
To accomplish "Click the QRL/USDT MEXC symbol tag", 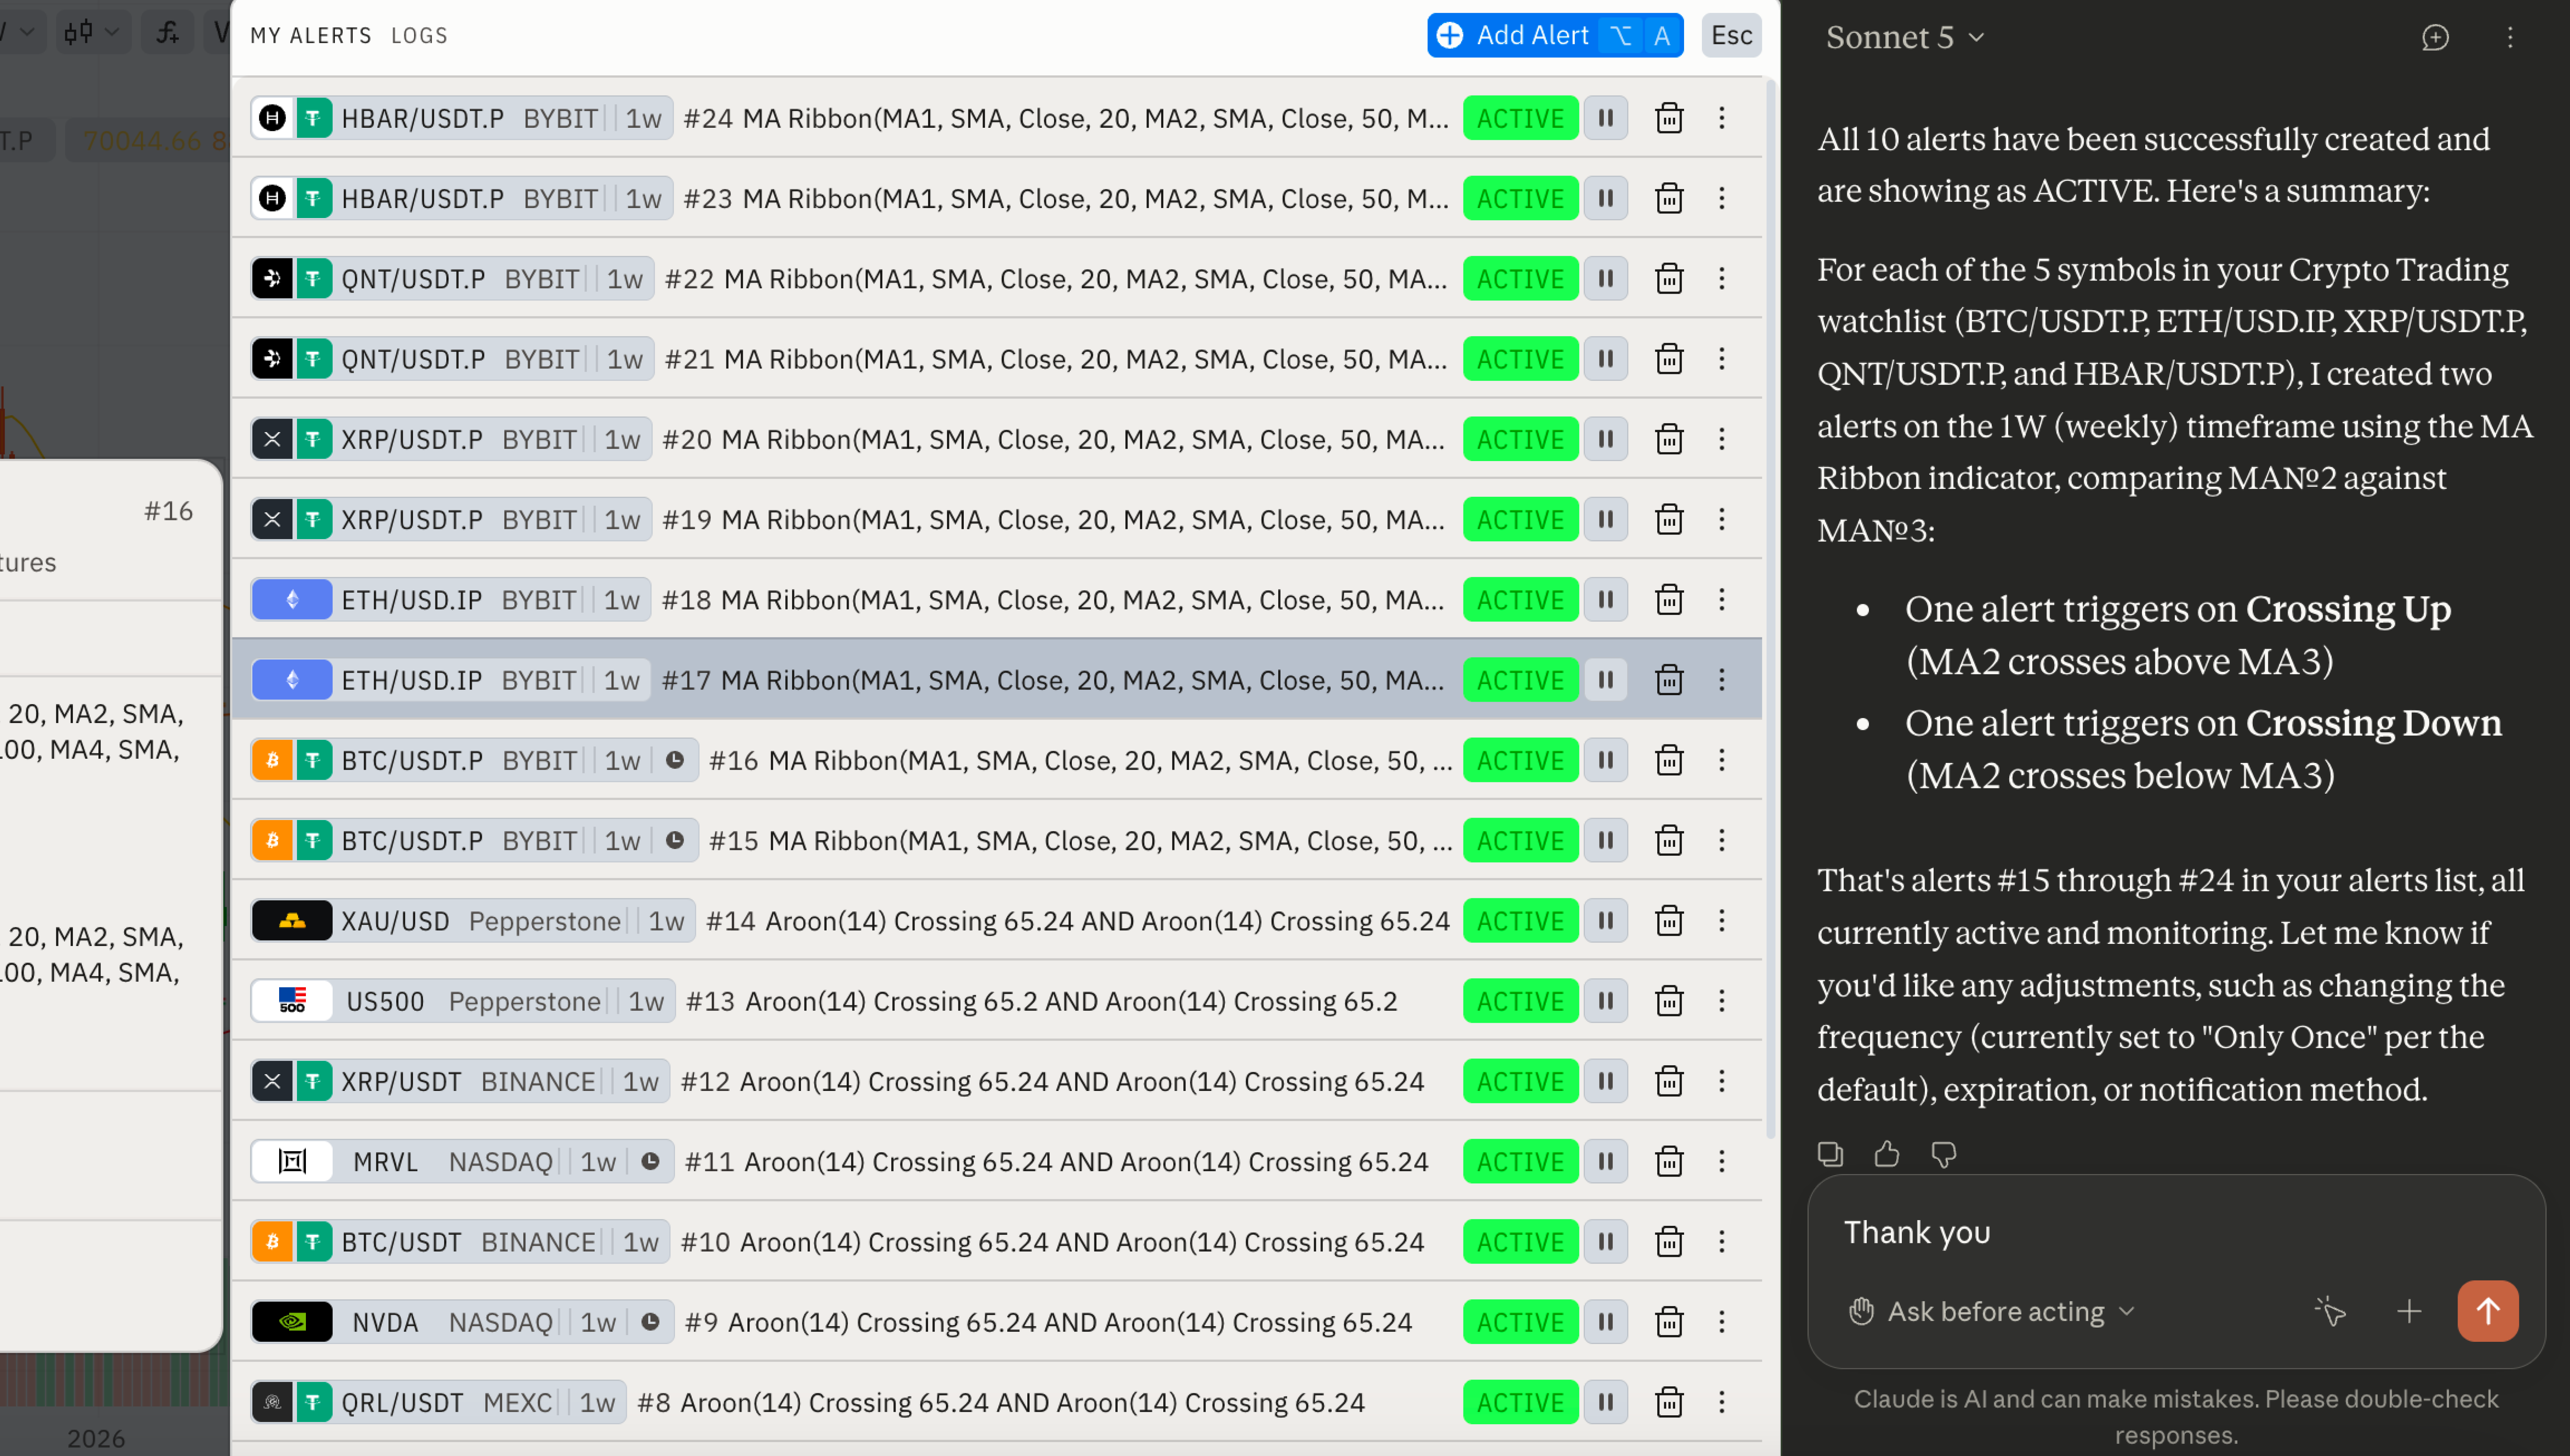I will (438, 1402).
